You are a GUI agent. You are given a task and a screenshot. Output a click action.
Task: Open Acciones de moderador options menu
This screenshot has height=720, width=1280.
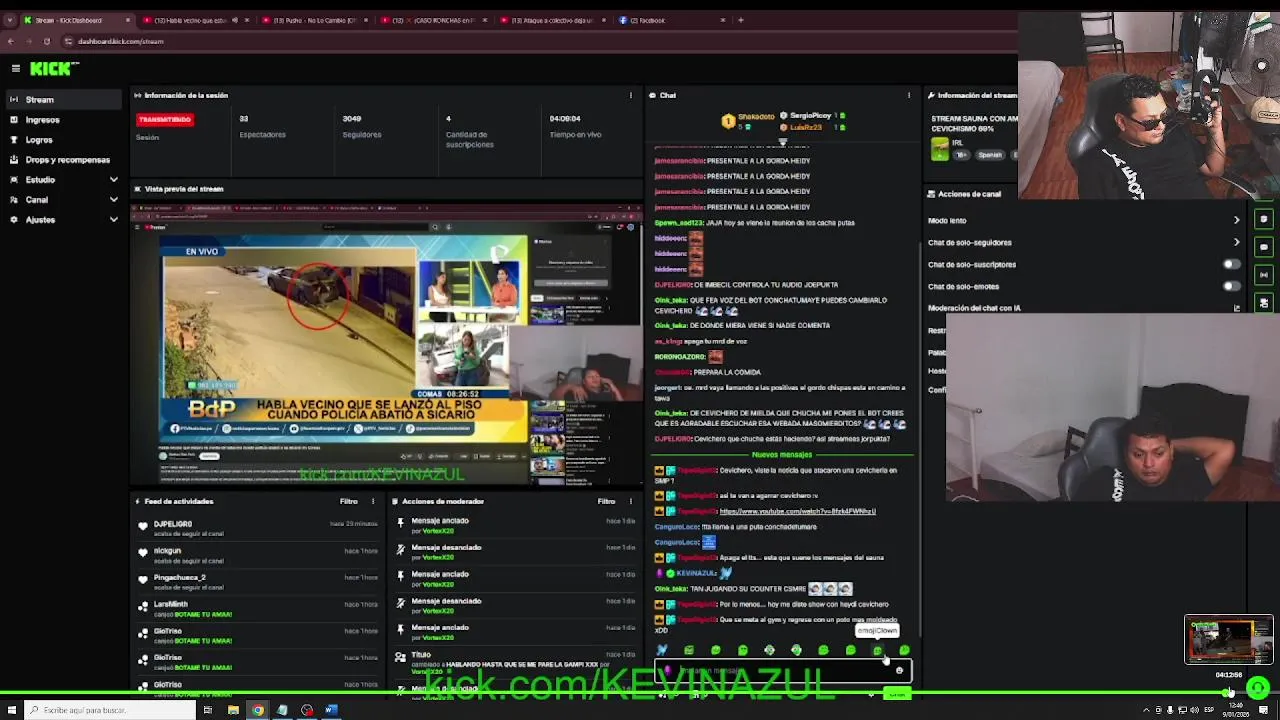click(x=630, y=501)
